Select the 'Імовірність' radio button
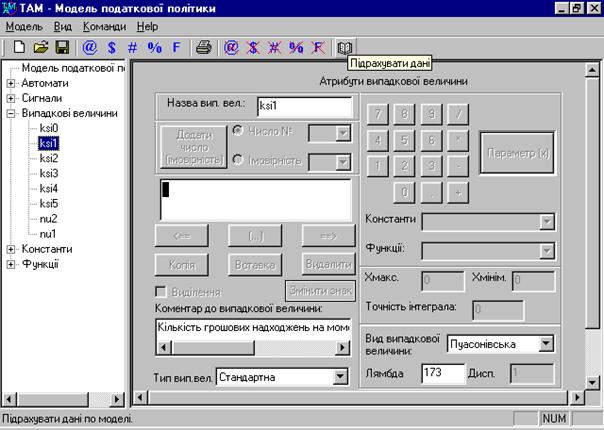Image resolution: width=604 pixels, height=430 pixels. click(x=239, y=159)
